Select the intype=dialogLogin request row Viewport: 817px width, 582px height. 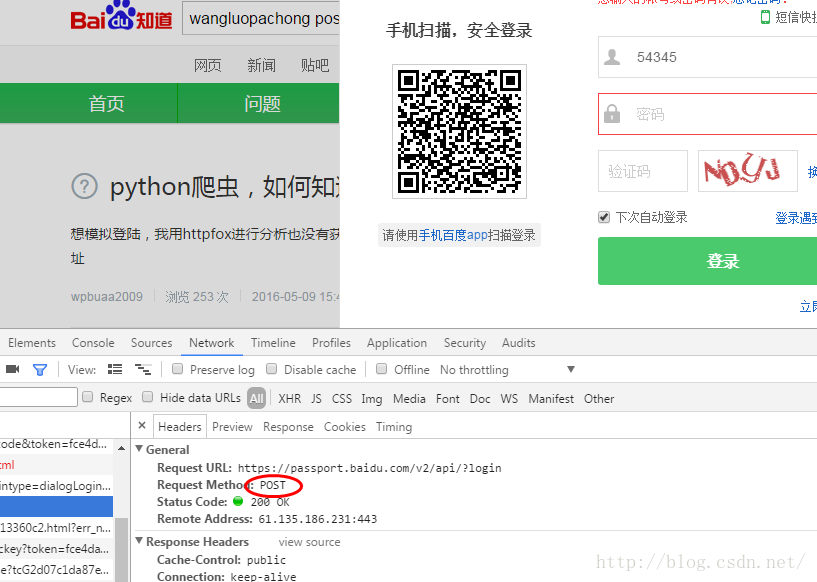pos(56,486)
